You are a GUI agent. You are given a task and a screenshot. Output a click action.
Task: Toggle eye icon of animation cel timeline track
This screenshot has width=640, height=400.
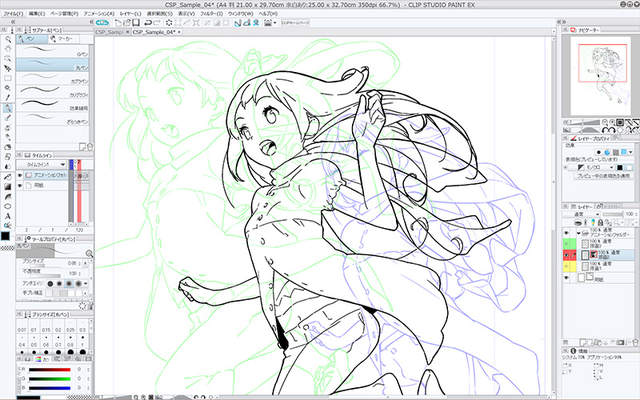pos(22,175)
